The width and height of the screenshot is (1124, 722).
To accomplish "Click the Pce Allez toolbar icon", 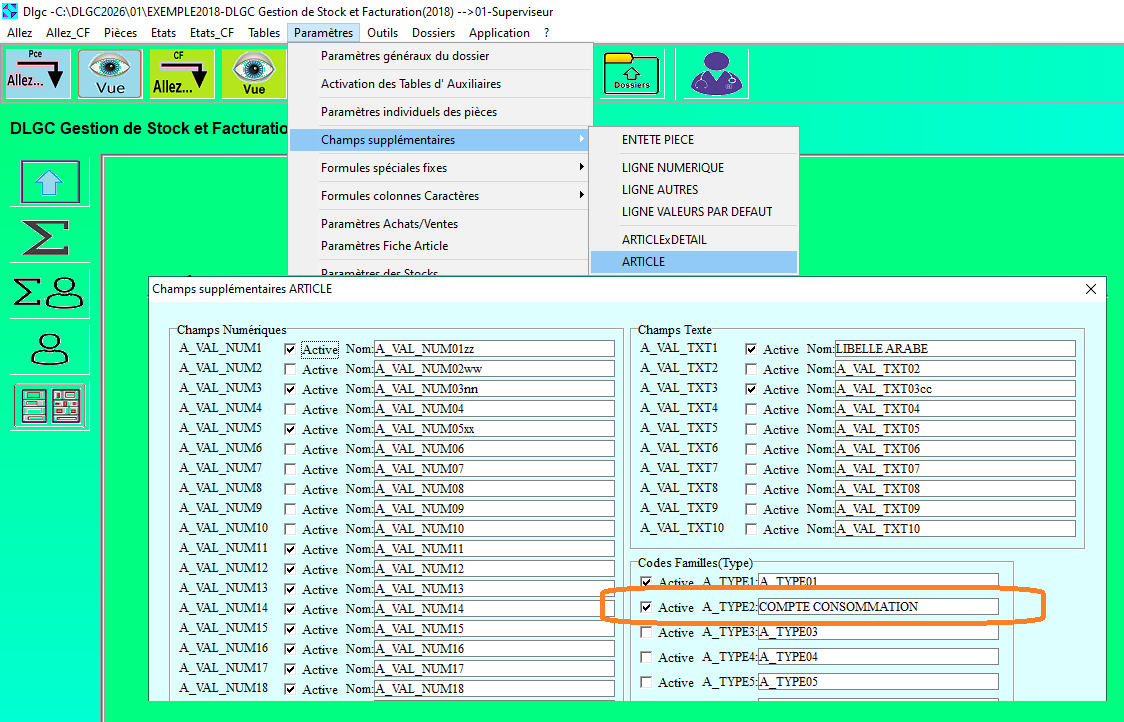I will pyautogui.click(x=38, y=74).
